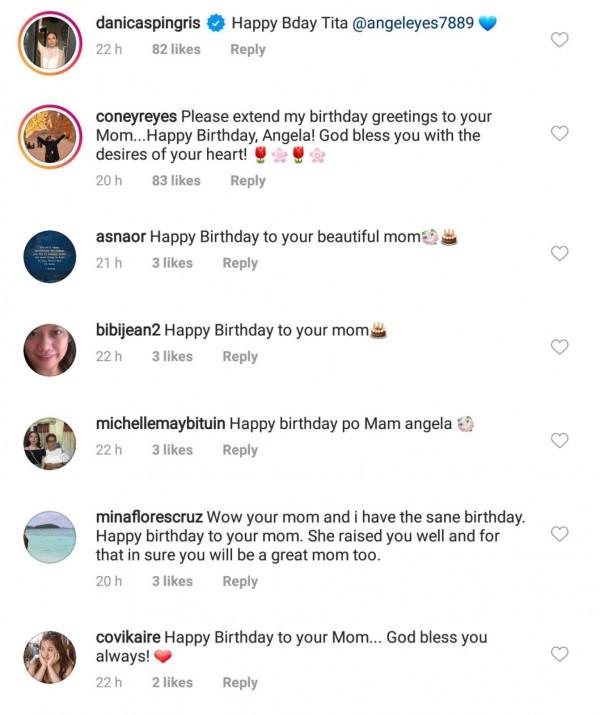Like michellemaybituin's comment

pos(560,440)
